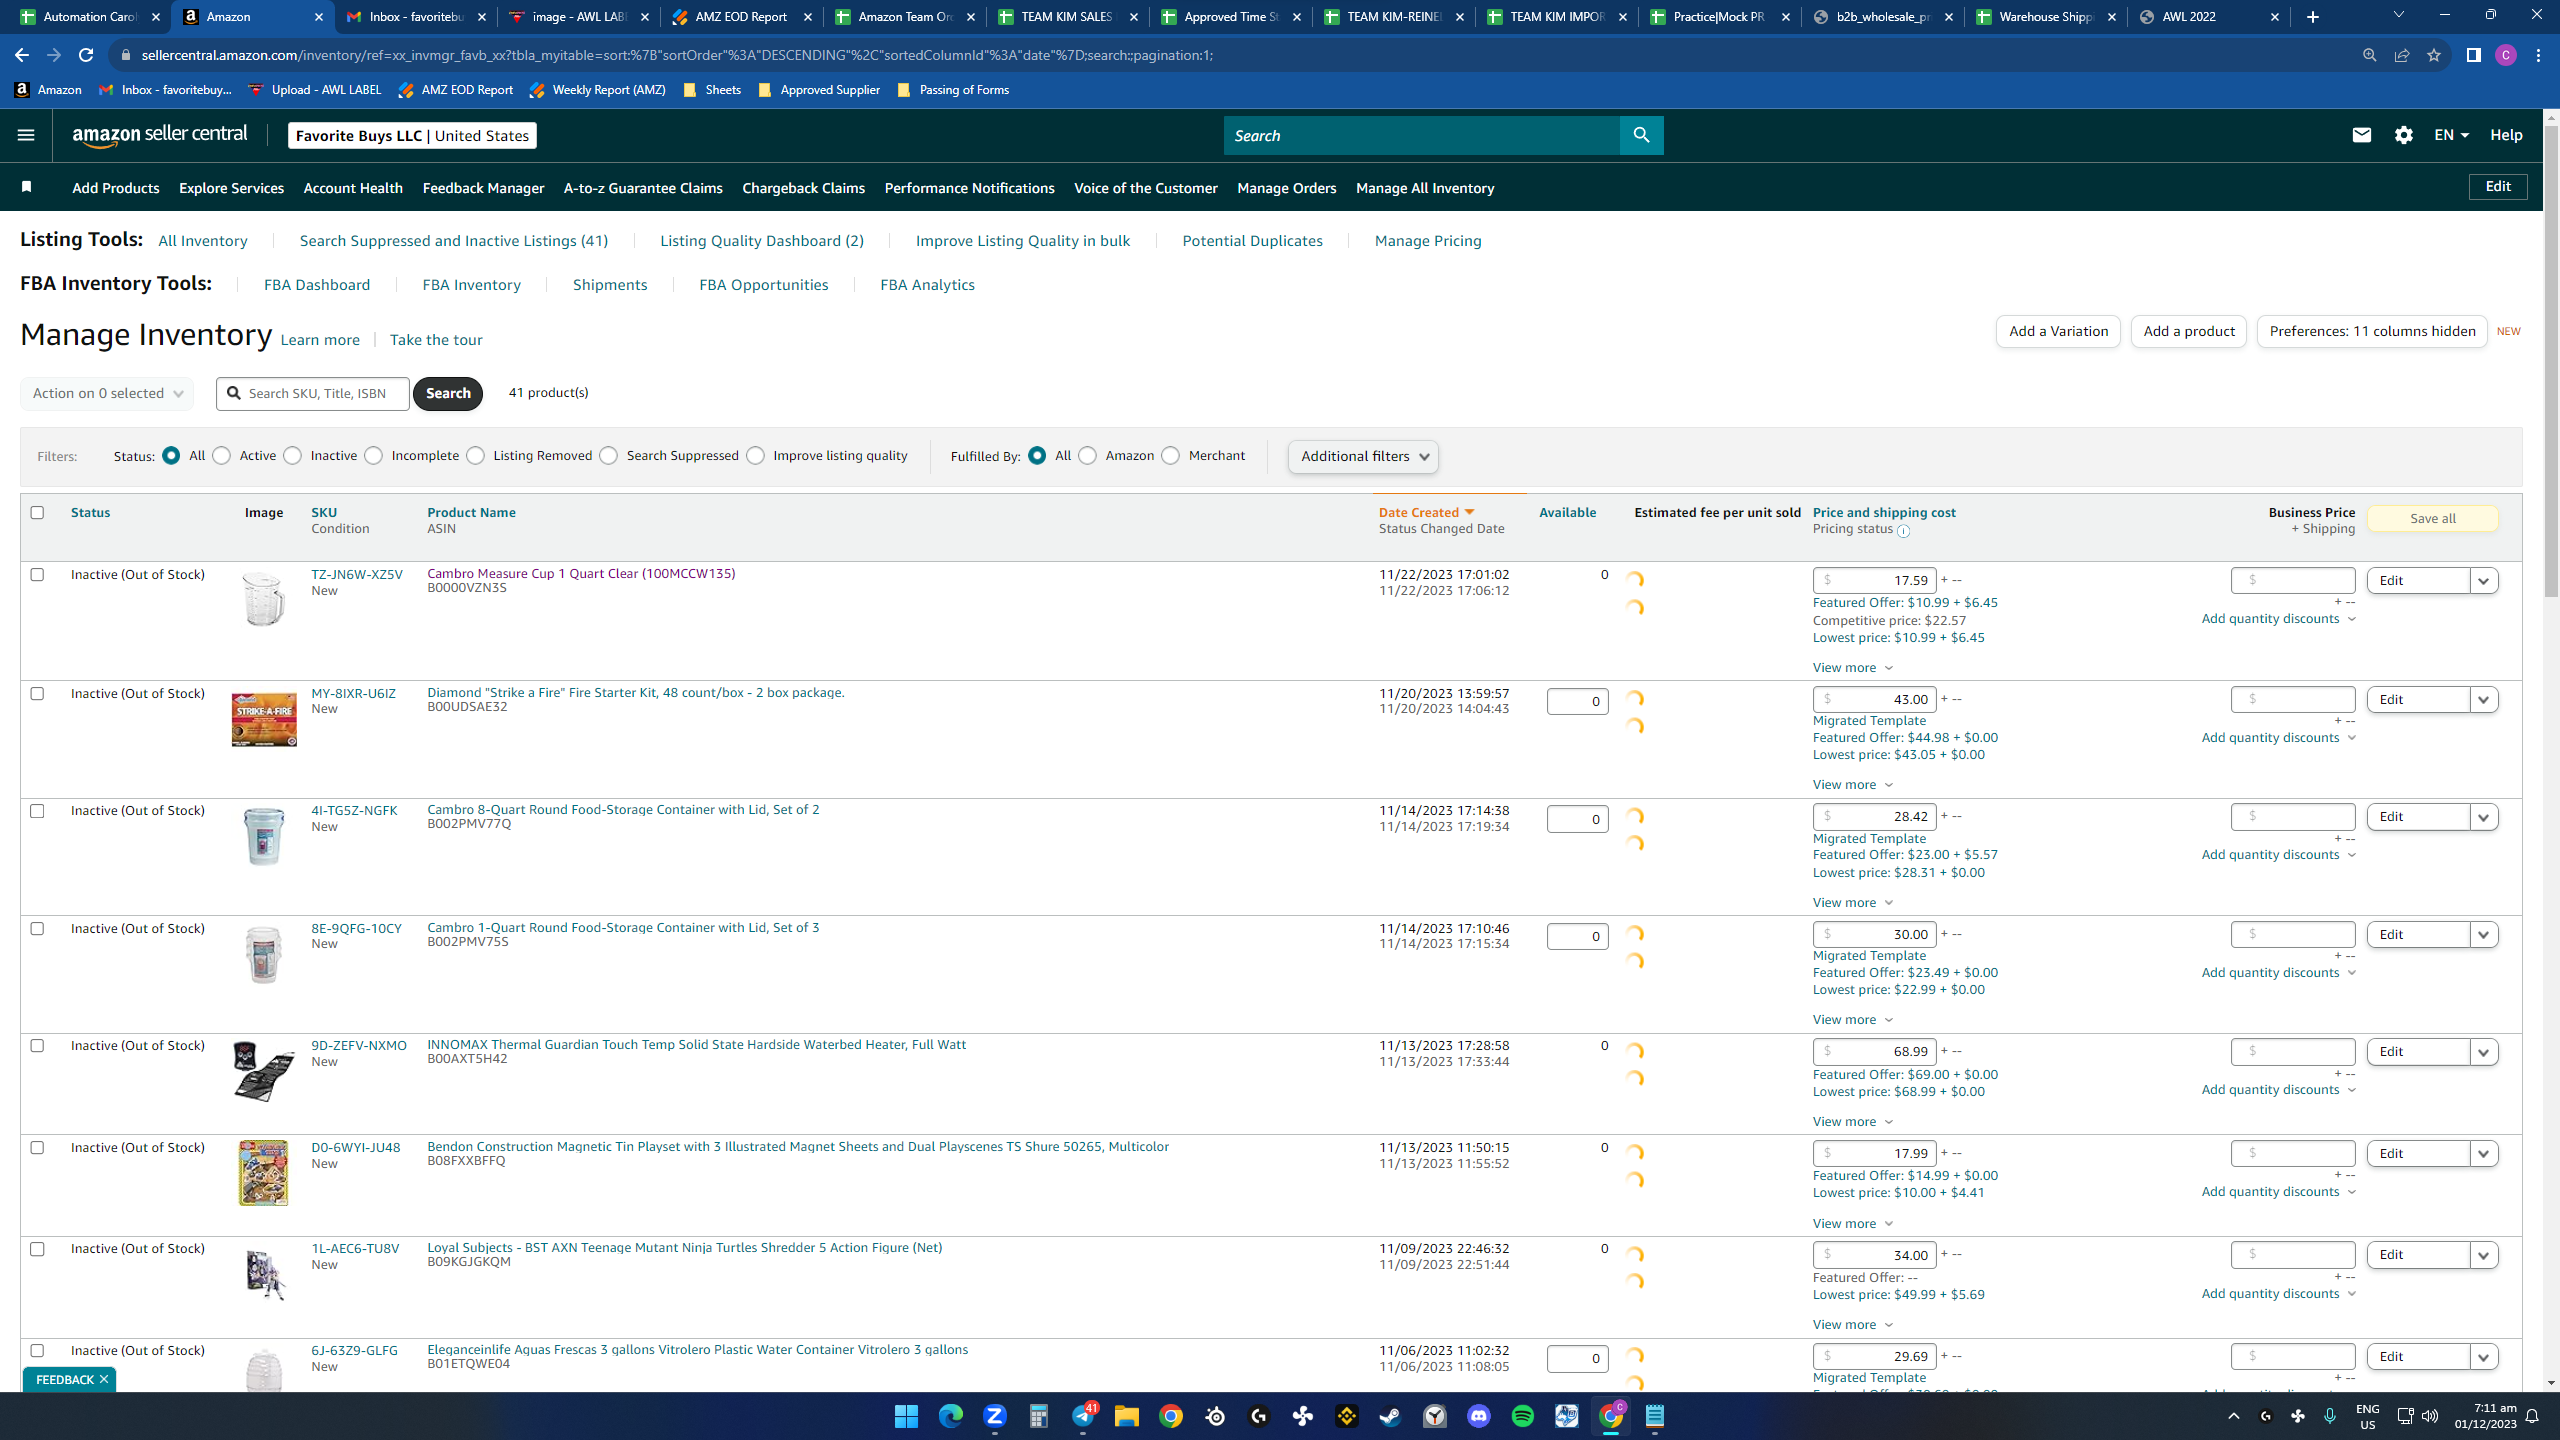
Task: Check the box for Cambro Measure Cup row
Action: (37, 574)
